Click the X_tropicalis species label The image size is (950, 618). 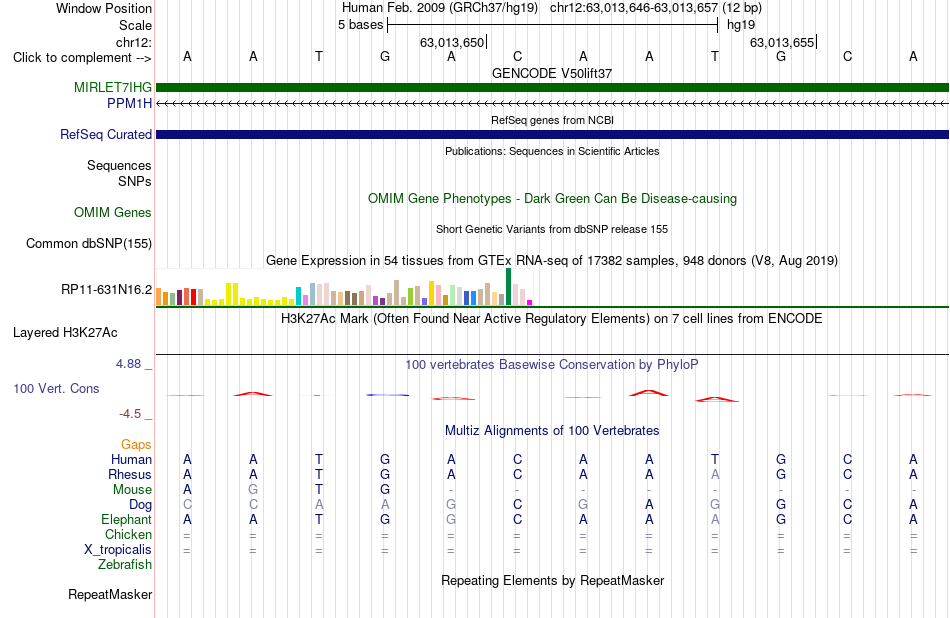(x=118, y=550)
